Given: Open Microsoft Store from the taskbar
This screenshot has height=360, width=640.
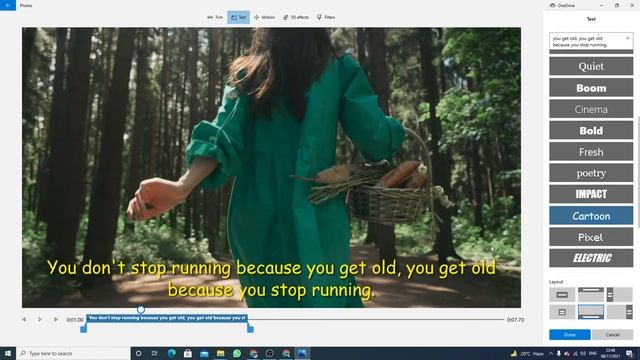Looking at the screenshot, I should [x=188, y=353].
